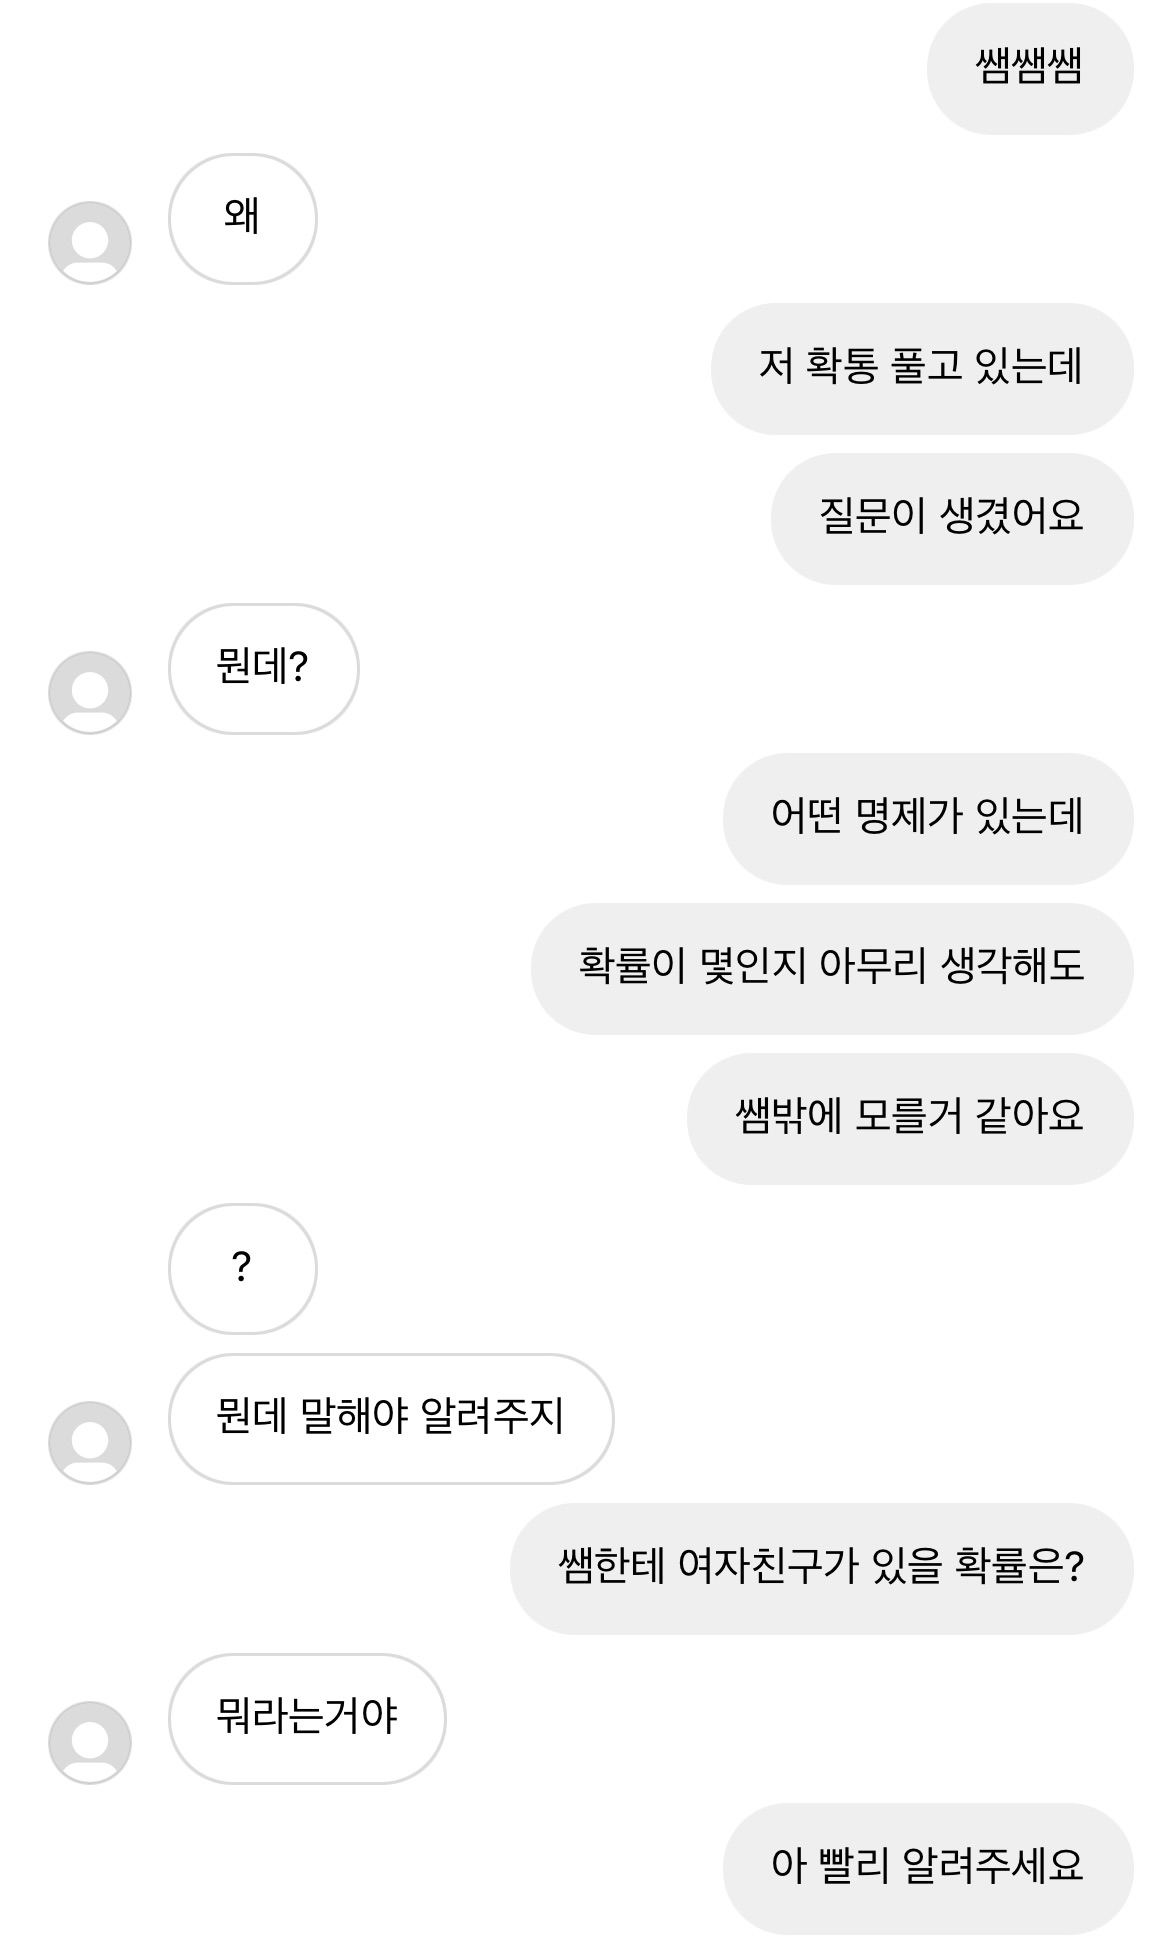This screenshot has width=1170, height=1946.
Task: Select the received '왜' message bubble
Action: (242, 219)
